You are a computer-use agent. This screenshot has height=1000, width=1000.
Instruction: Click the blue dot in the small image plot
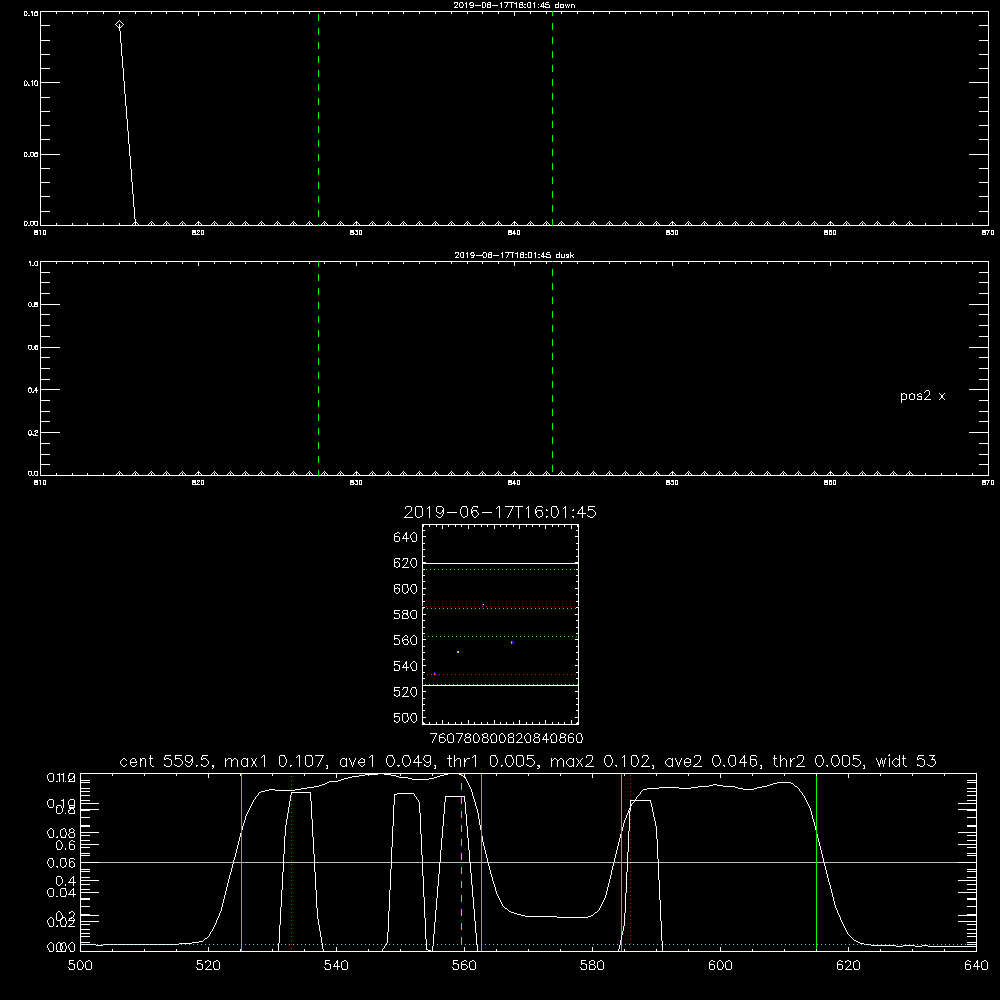[x=511, y=642]
